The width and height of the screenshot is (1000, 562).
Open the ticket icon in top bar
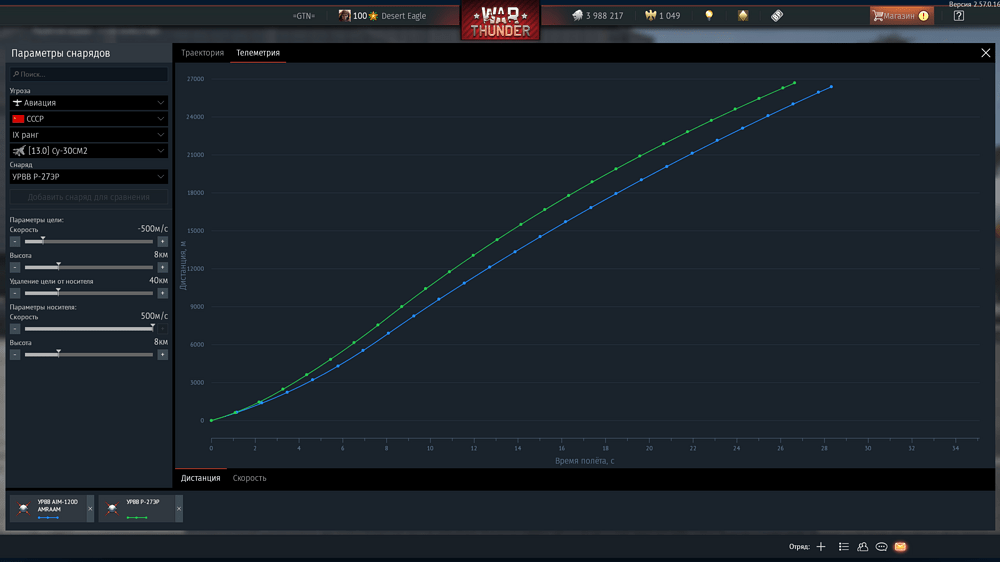click(x=777, y=15)
